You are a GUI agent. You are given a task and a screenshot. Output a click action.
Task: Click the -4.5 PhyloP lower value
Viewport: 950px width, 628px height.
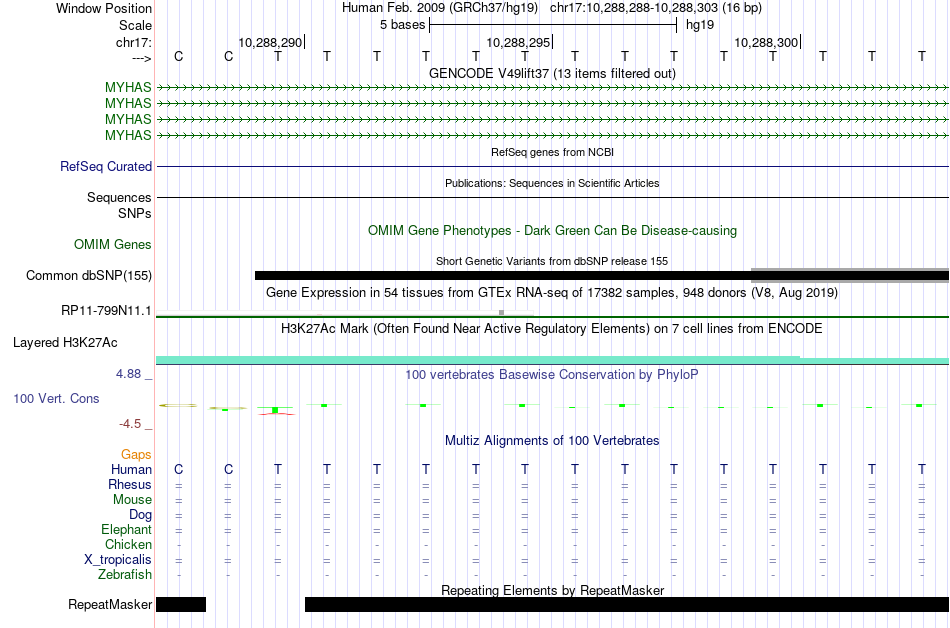130,423
